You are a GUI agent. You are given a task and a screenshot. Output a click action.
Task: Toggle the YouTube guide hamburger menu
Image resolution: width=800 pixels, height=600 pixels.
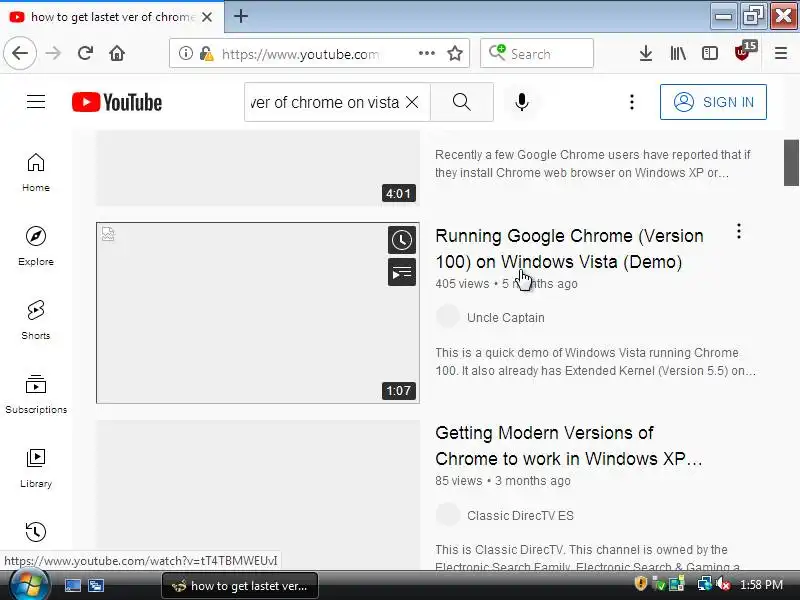[x=36, y=102]
